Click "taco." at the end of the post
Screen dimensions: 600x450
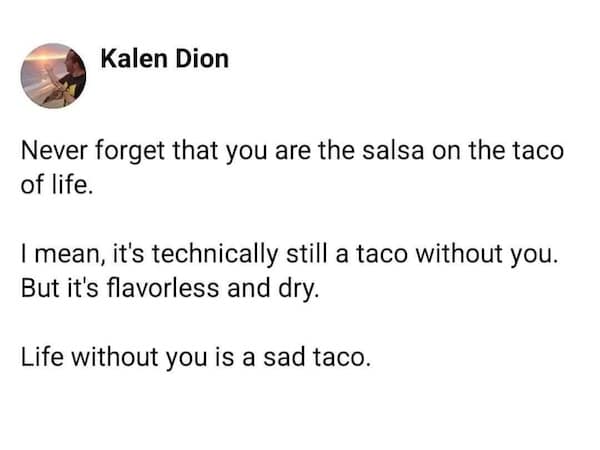pyautogui.click(x=346, y=356)
